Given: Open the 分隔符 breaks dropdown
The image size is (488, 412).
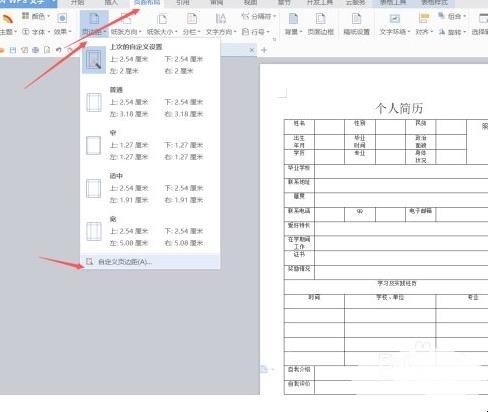Looking at the screenshot, I should coord(259,16).
